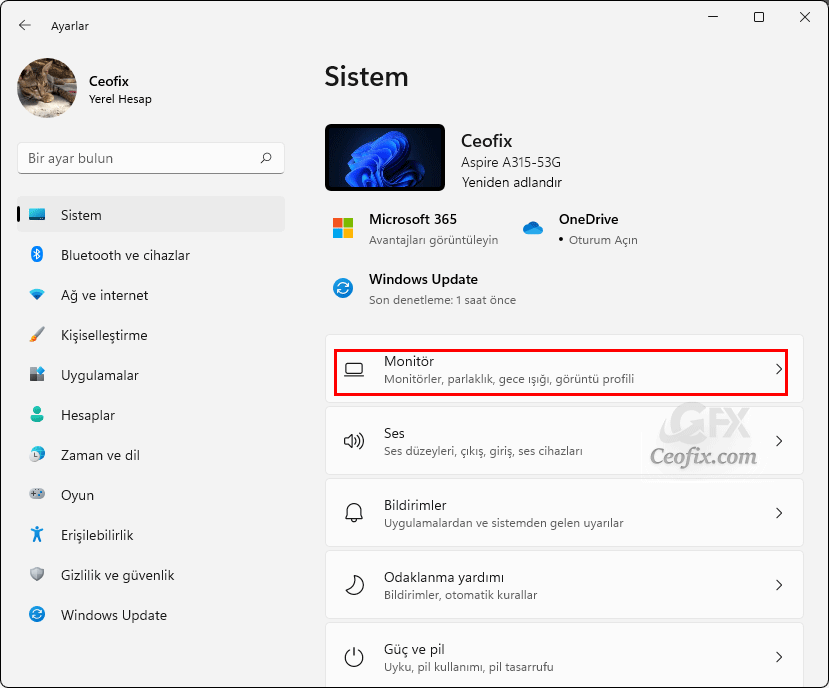The height and width of the screenshot is (688, 829).
Task: Open 'Avantajları görüntüleyin' under Microsoft 365
Action: click(434, 240)
